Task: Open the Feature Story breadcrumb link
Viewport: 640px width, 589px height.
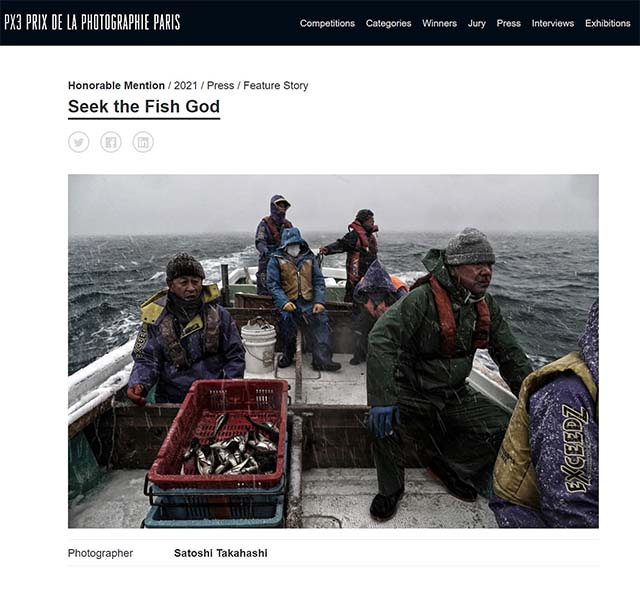Action: (276, 86)
